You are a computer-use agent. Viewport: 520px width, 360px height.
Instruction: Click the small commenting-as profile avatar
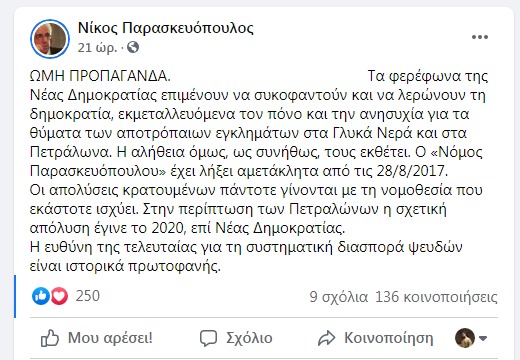pyautogui.click(x=465, y=338)
